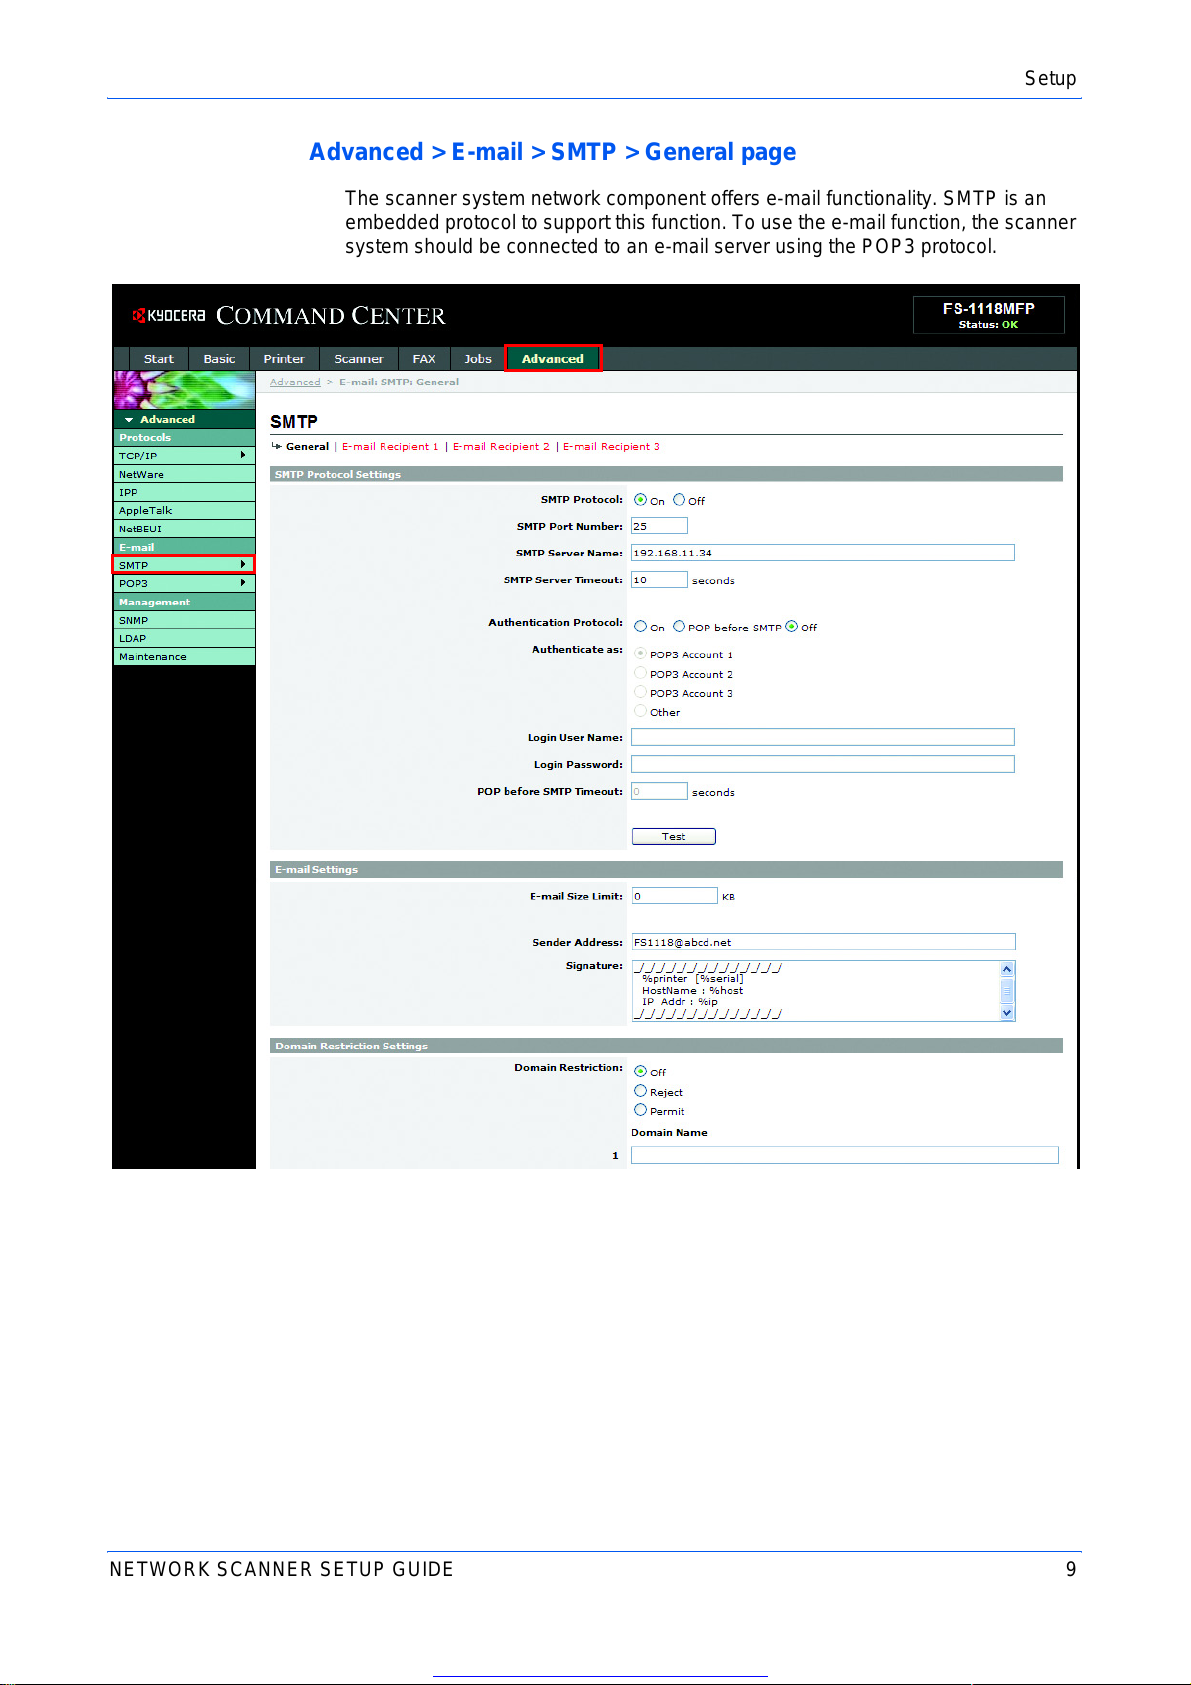Open AppleTalk in the sidebar

pos(184,511)
